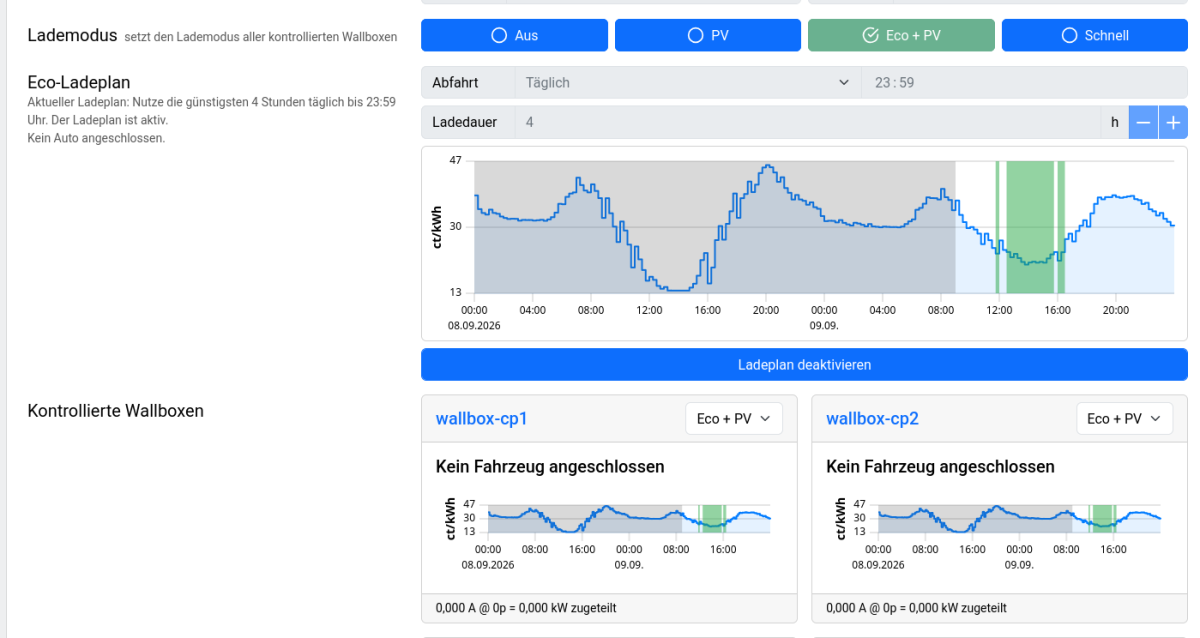Click the 23:59 departure time field

coord(1025,83)
